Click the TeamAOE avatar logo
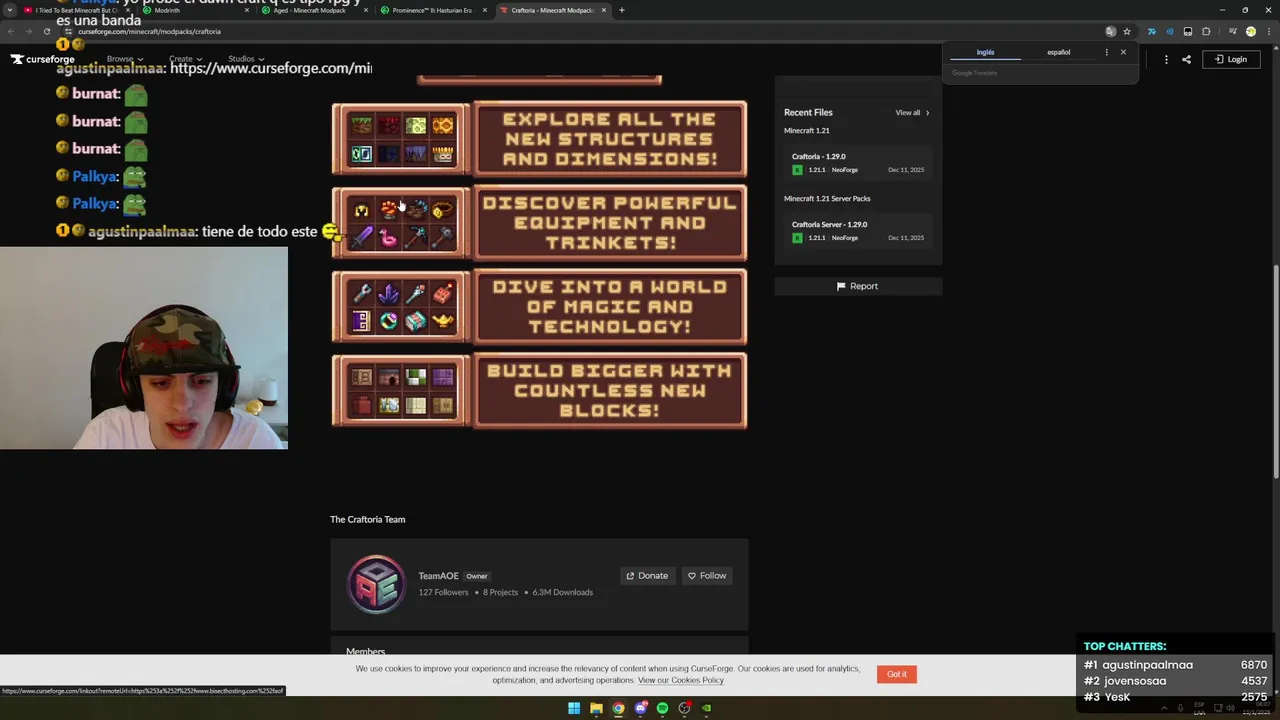1280x720 pixels. pyautogui.click(x=376, y=583)
